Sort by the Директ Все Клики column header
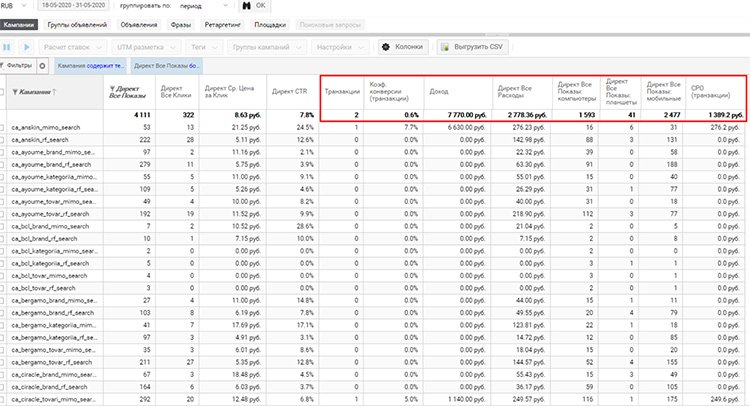 coord(176,92)
